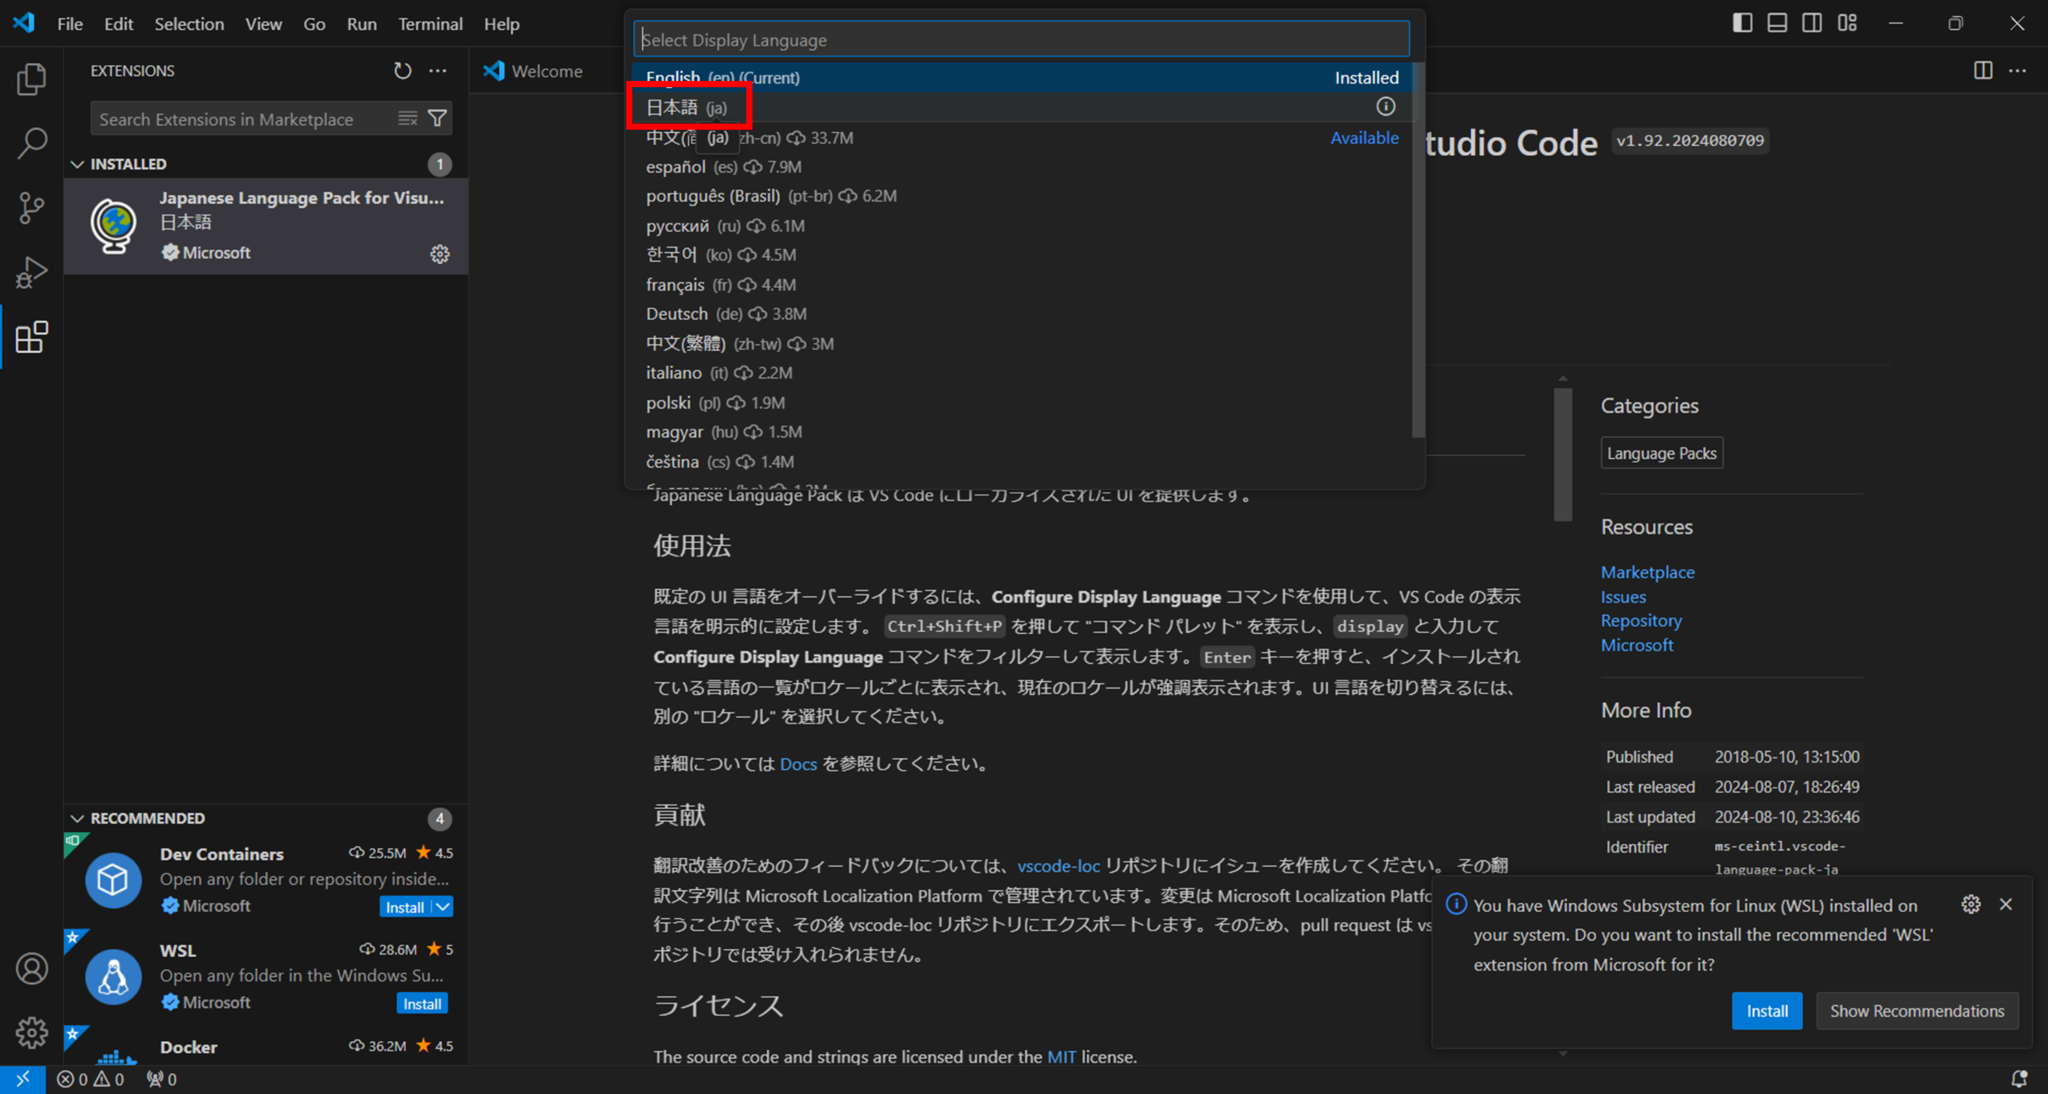Toggle the Primary Side Bar visibility
Image resolution: width=2048 pixels, height=1094 pixels.
[x=1741, y=22]
